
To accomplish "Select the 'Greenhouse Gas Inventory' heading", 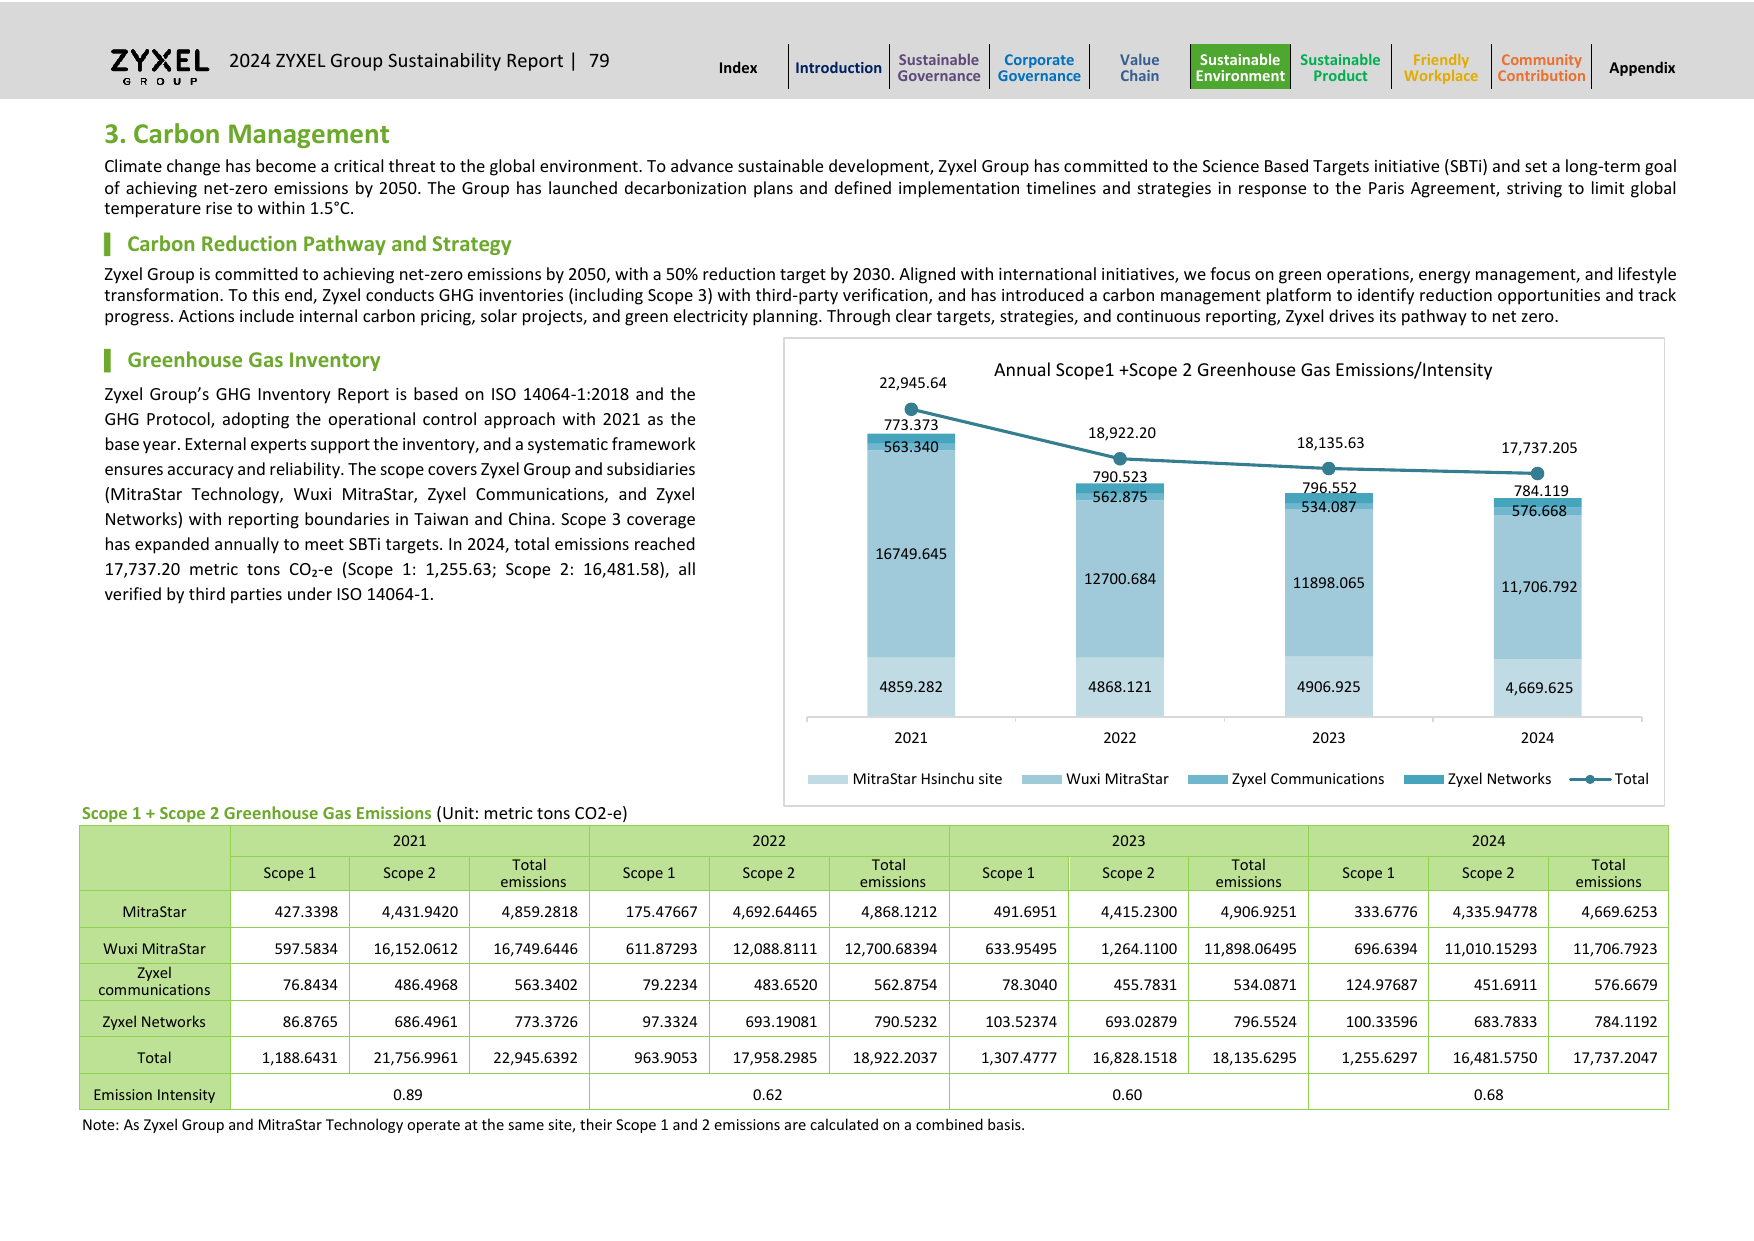I will tap(254, 360).
